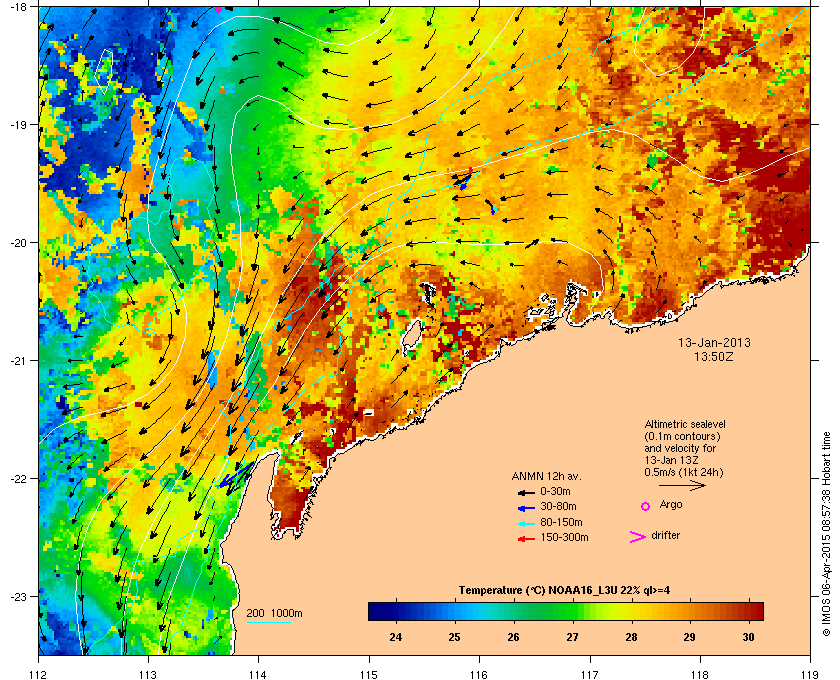Click the longitude axis label '116'
840x680 pixels.
(x=479, y=674)
